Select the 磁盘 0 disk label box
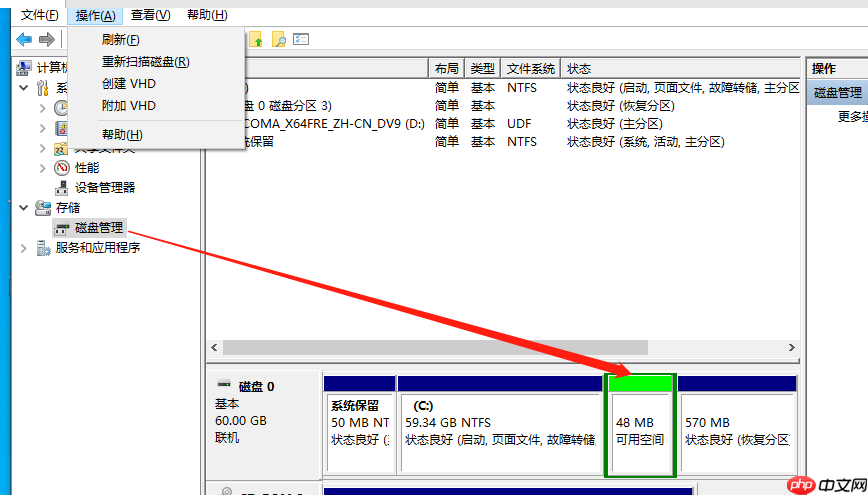The image size is (868, 495). pyautogui.click(x=265, y=425)
